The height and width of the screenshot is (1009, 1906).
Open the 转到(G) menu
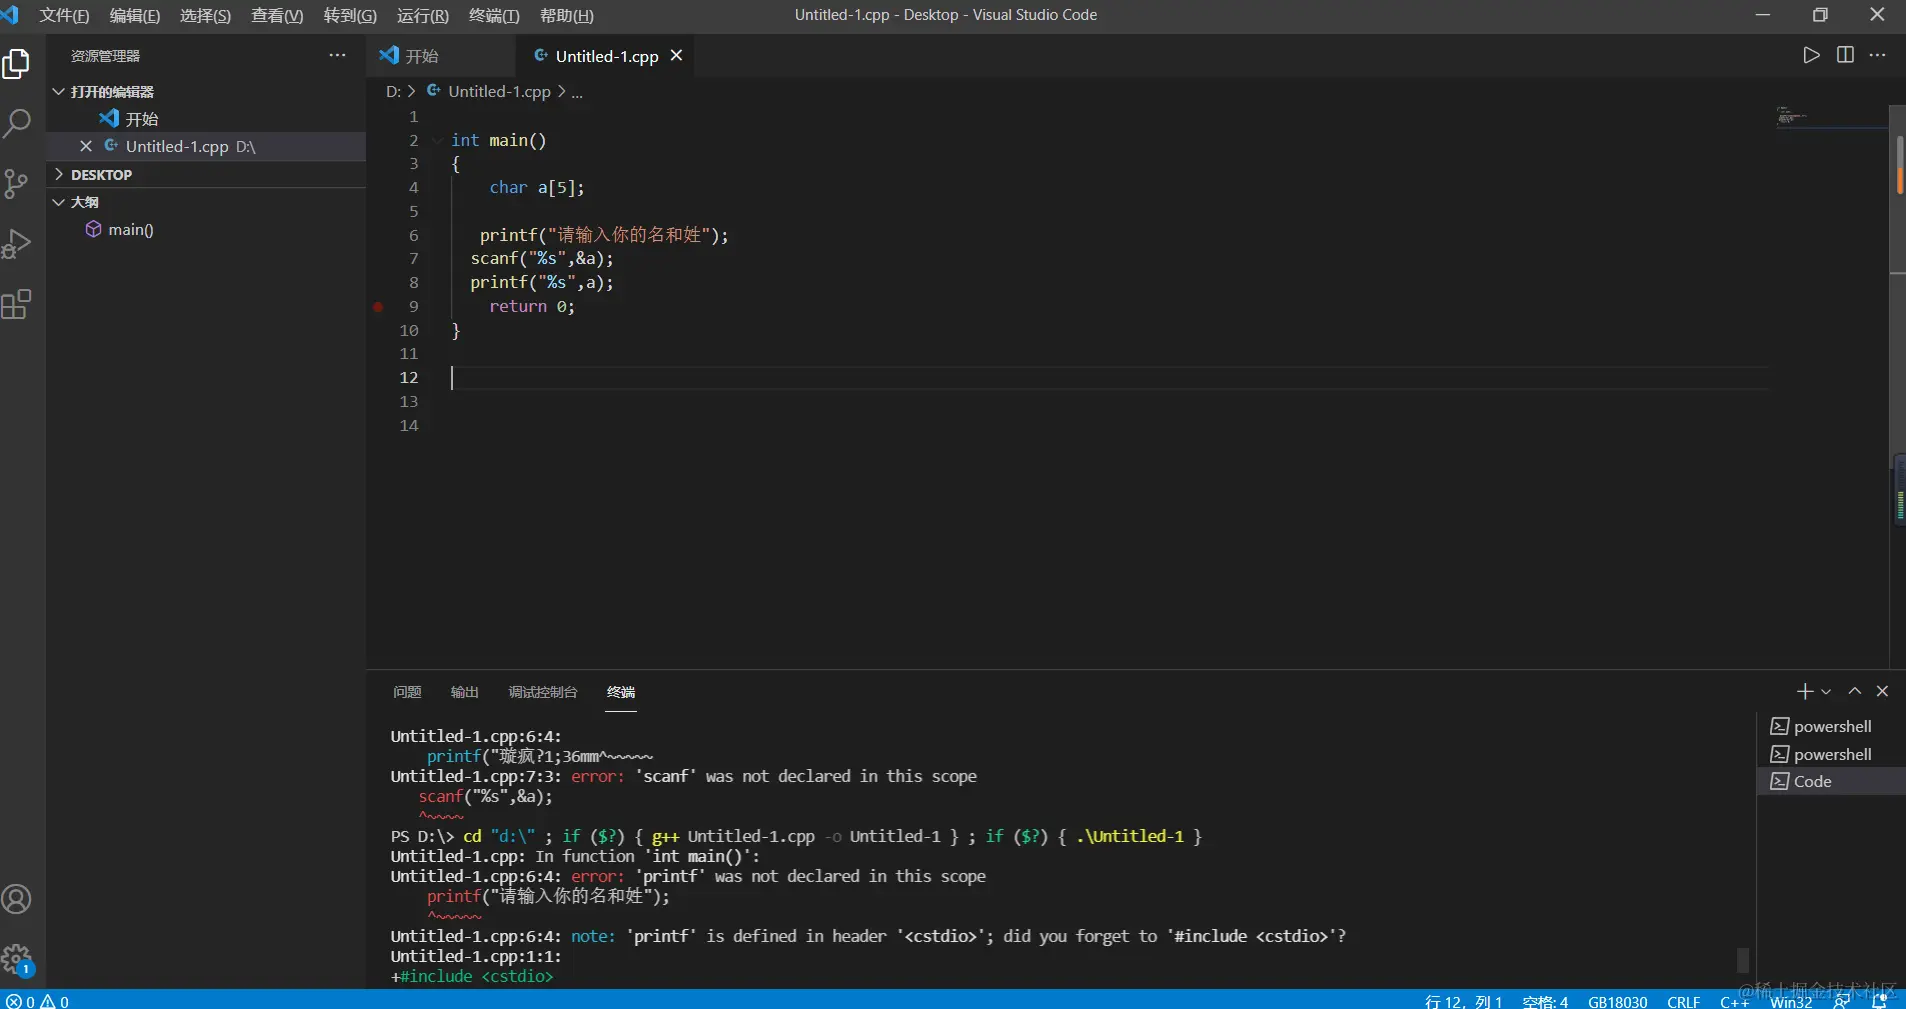(x=350, y=15)
